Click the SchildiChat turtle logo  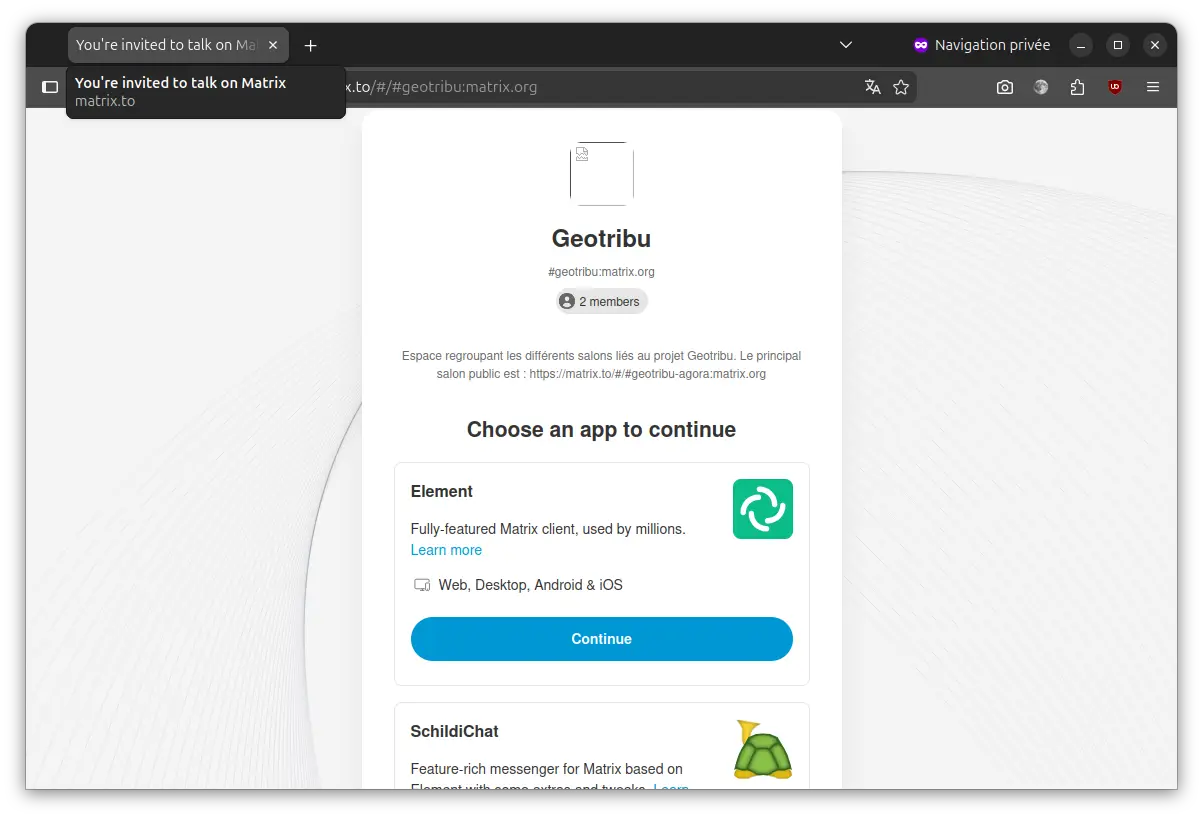click(x=762, y=750)
